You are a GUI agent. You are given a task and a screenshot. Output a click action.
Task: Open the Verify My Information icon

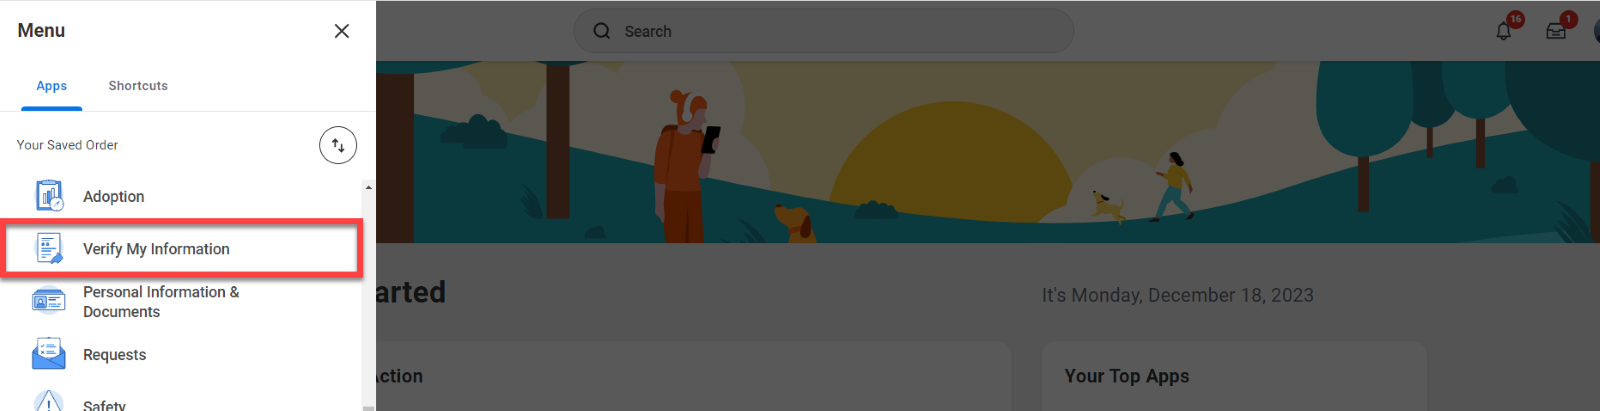[x=49, y=248]
